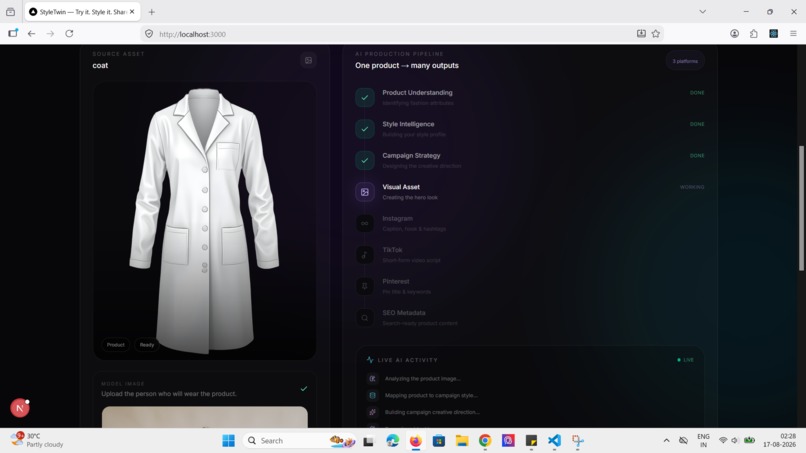Image resolution: width=806 pixels, height=453 pixels.
Task: Click the site shield info icon
Action: pyautogui.click(x=149, y=34)
